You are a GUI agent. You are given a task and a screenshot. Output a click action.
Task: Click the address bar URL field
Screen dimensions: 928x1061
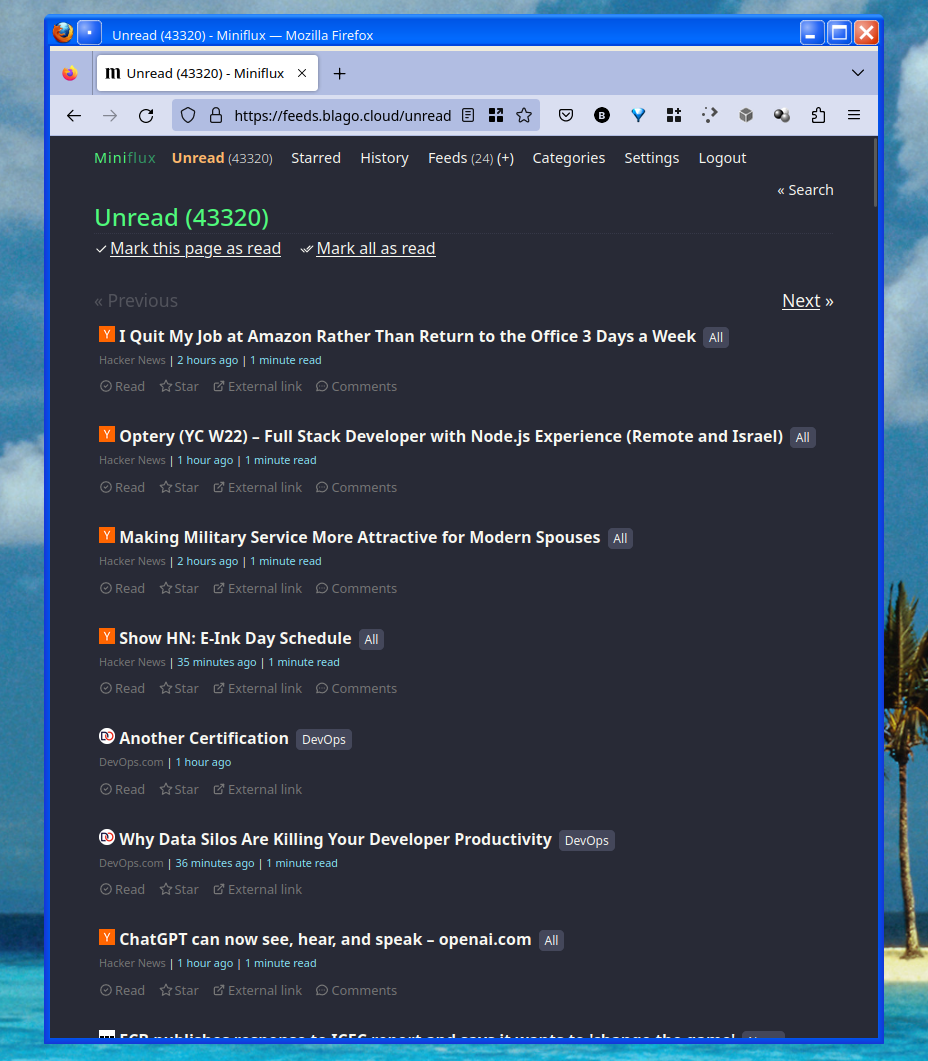tap(343, 116)
